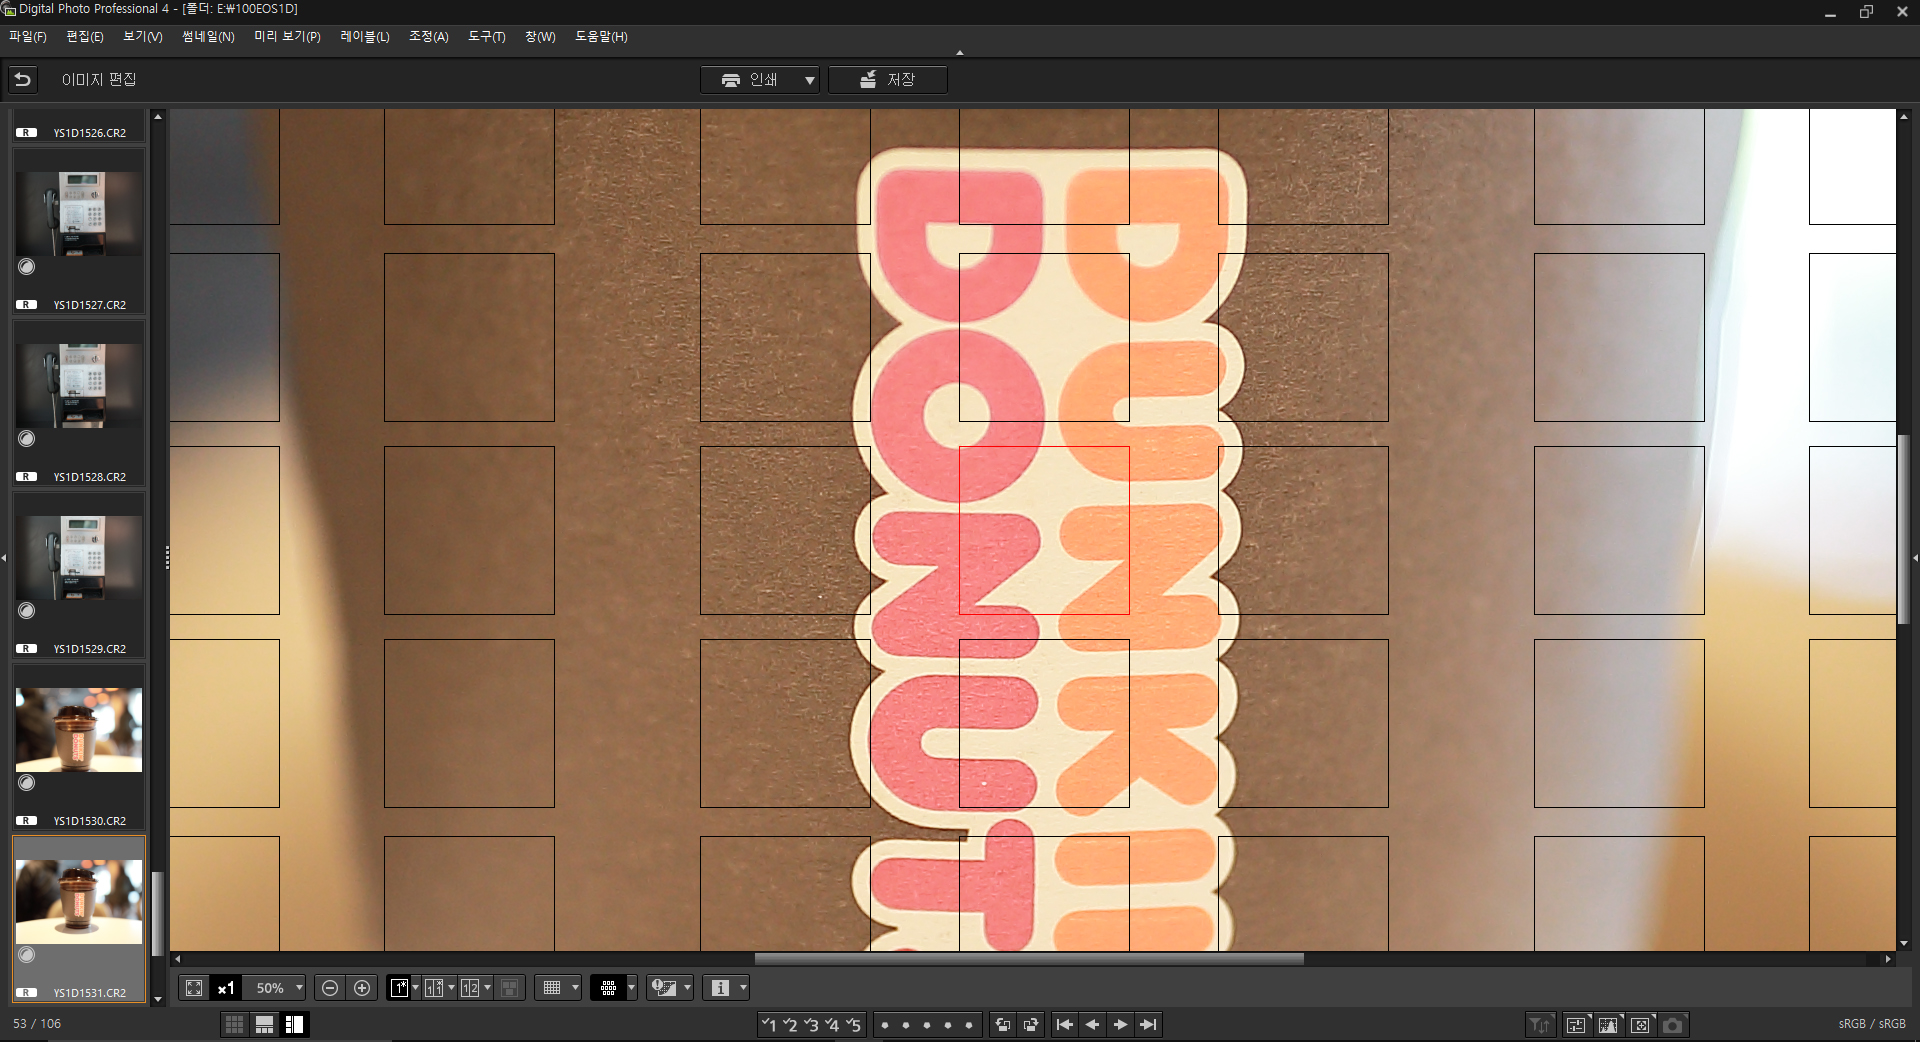Open the 썸네일(N) menu
The height and width of the screenshot is (1042, 1920).
tap(208, 36)
